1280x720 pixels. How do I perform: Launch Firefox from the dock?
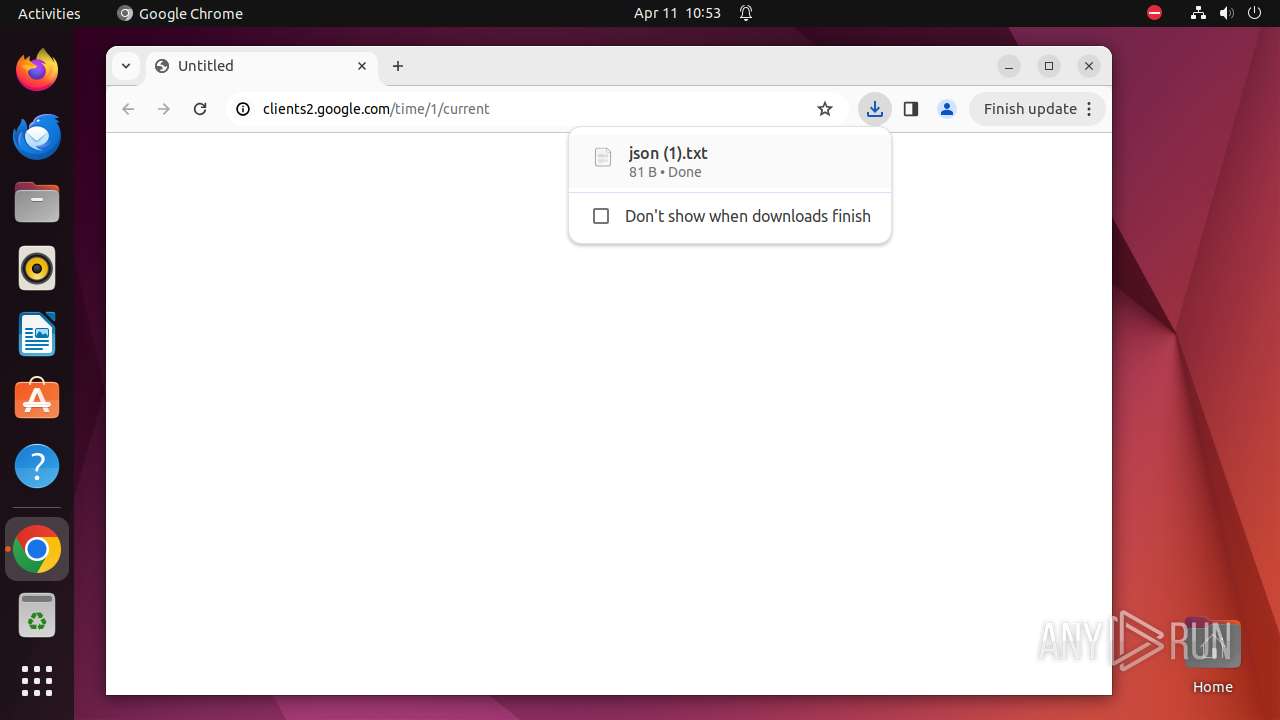coord(37,70)
